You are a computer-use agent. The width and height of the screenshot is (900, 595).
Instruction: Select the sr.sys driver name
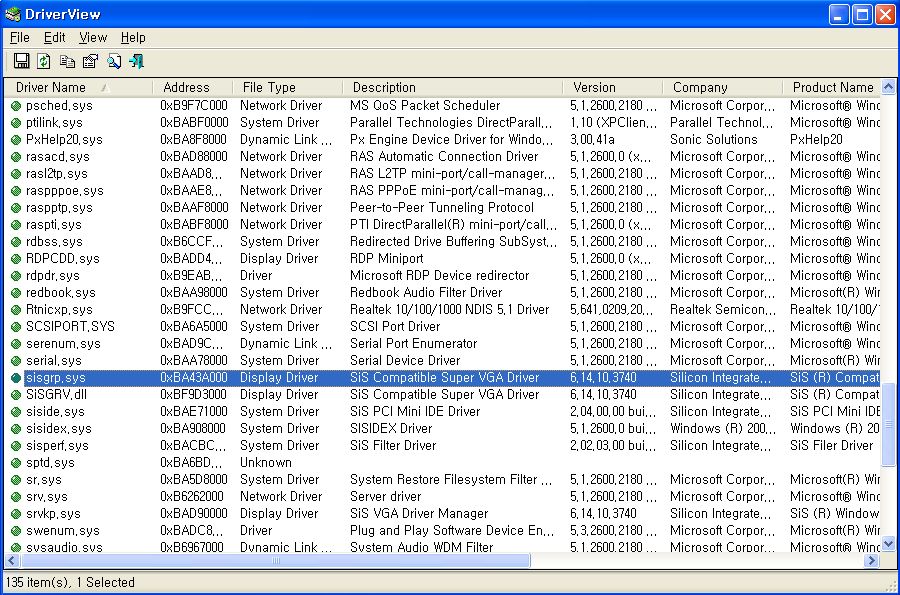[44, 480]
